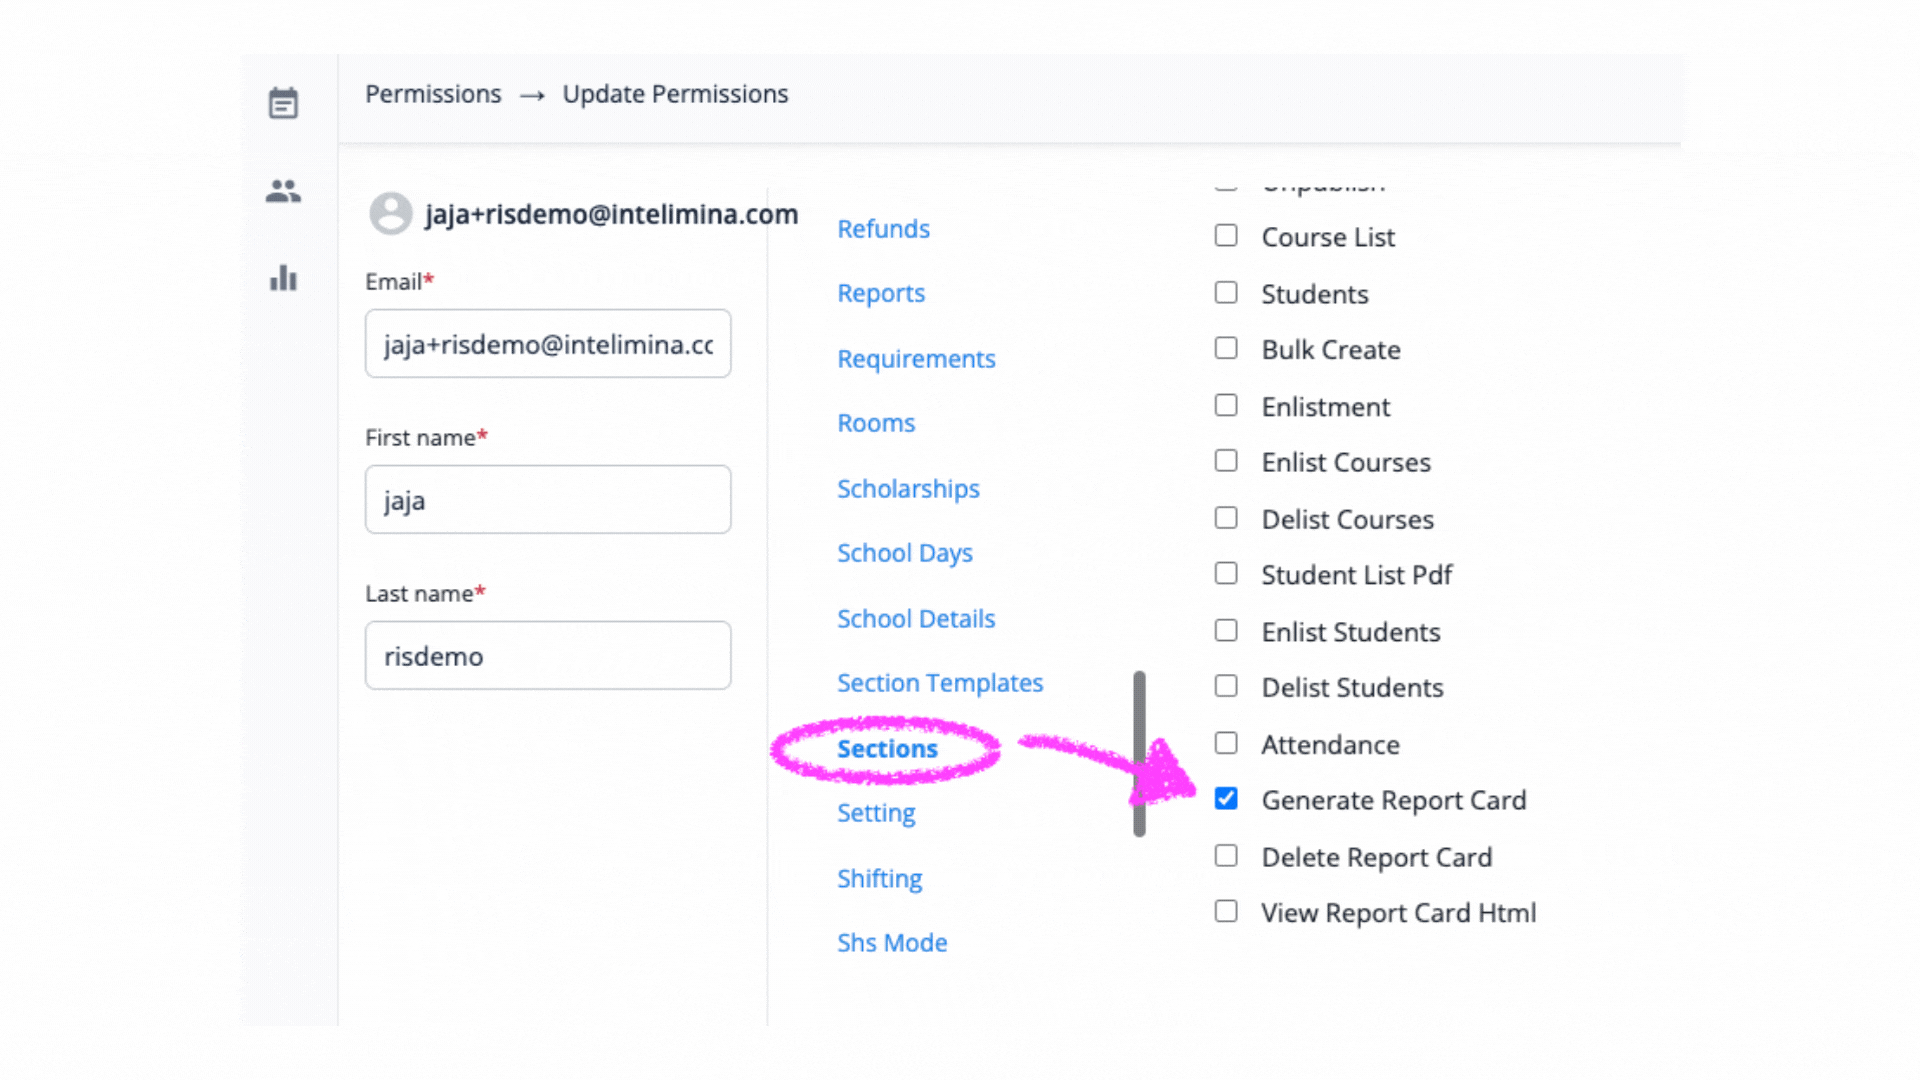Tick the Course List checkbox
The height and width of the screenshot is (1080, 1920).
click(x=1226, y=236)
